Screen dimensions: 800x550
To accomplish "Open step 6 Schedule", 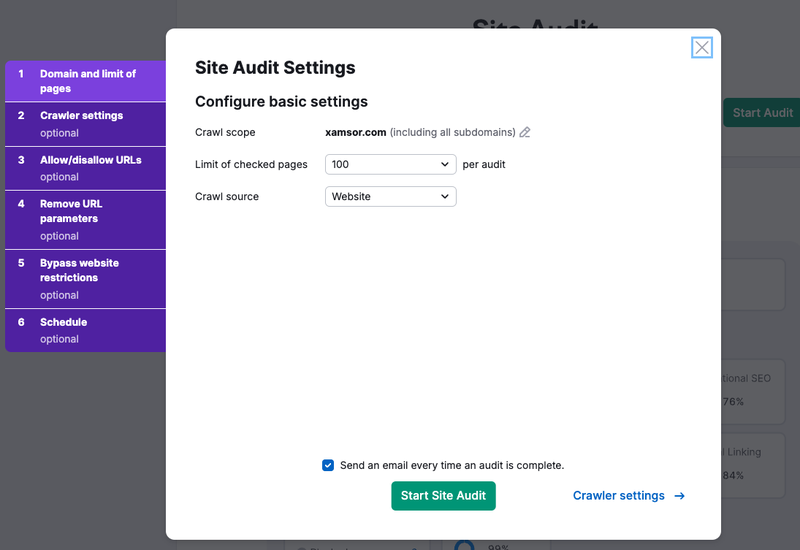I will point(85,330).
